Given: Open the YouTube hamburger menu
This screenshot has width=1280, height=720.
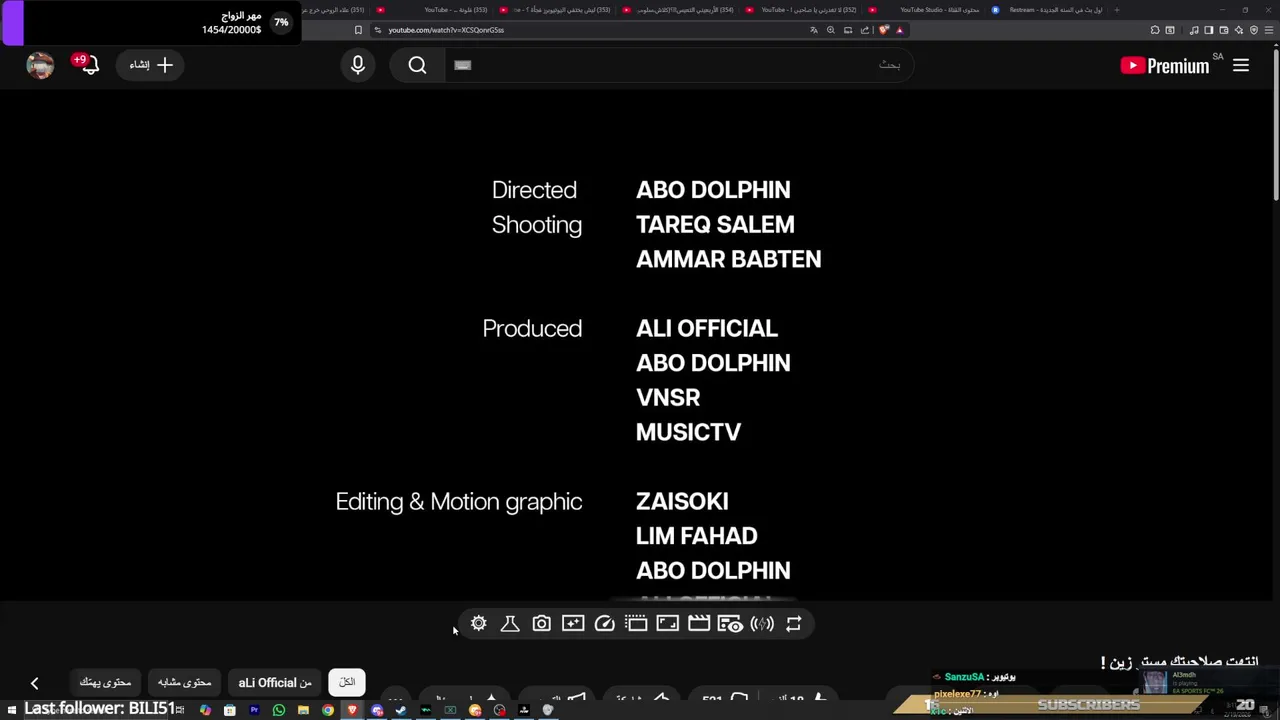Looking at the screenshot, I should pos(1241,65).
